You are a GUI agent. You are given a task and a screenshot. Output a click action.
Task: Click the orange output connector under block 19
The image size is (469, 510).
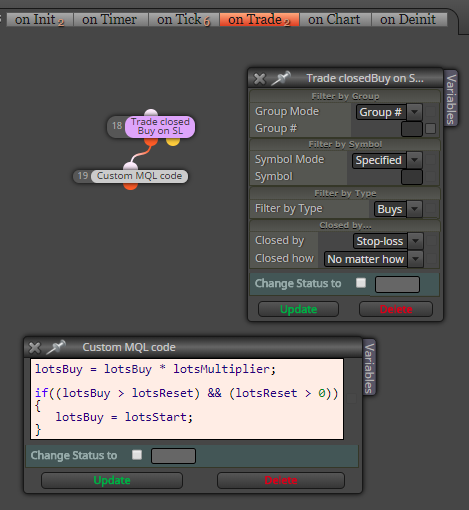(130, 186)
